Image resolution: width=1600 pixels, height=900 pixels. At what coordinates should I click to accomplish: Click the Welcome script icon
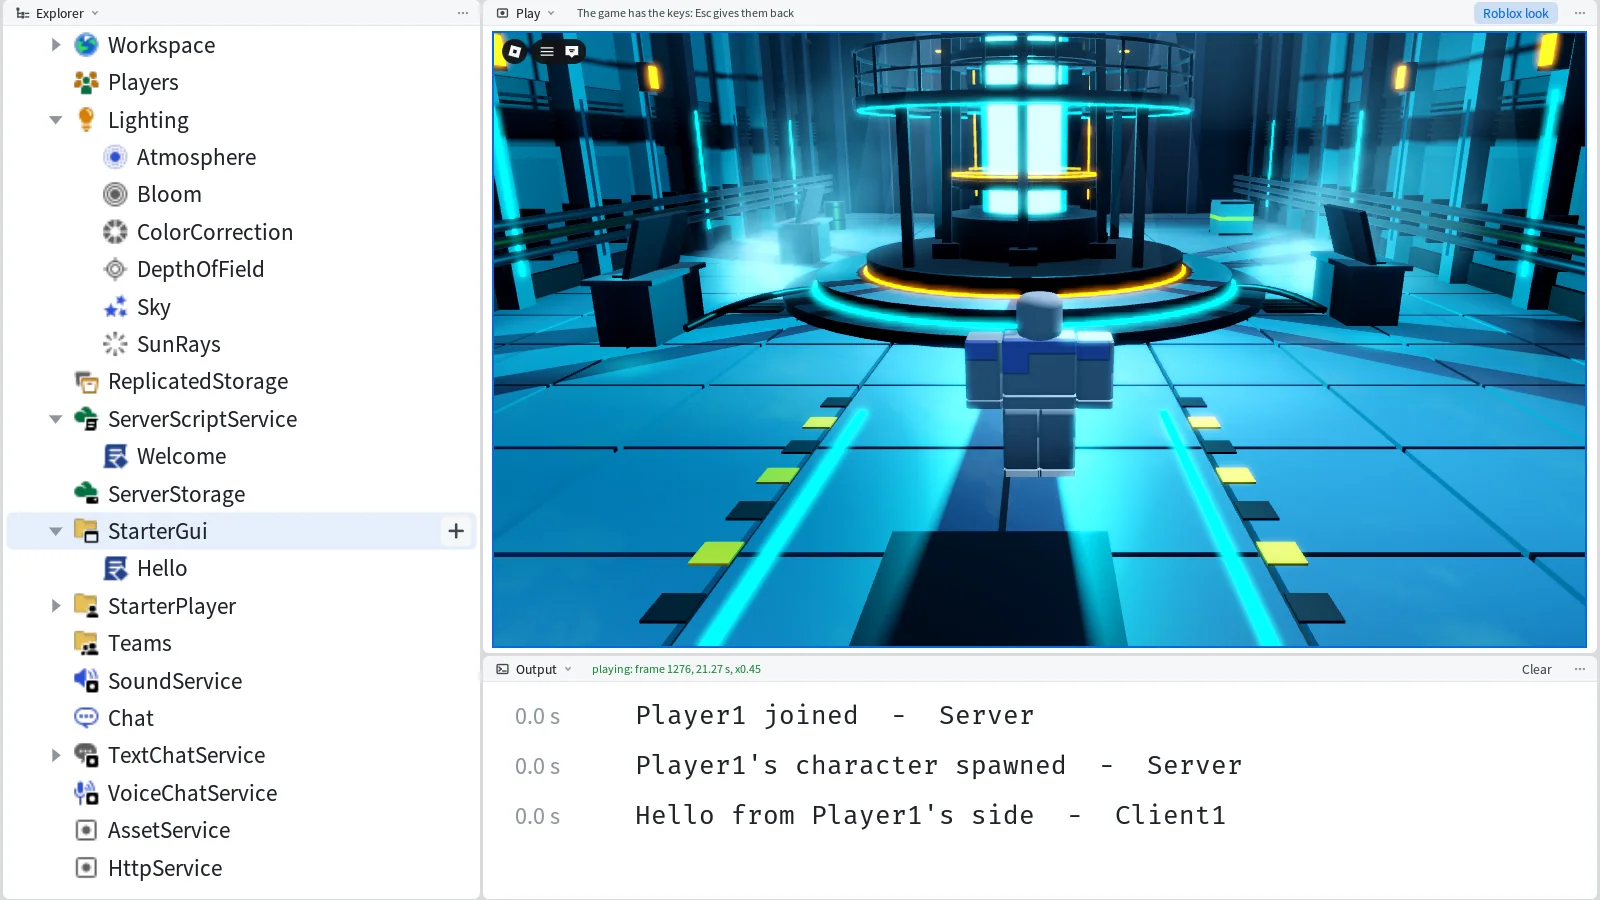point(116,456)
